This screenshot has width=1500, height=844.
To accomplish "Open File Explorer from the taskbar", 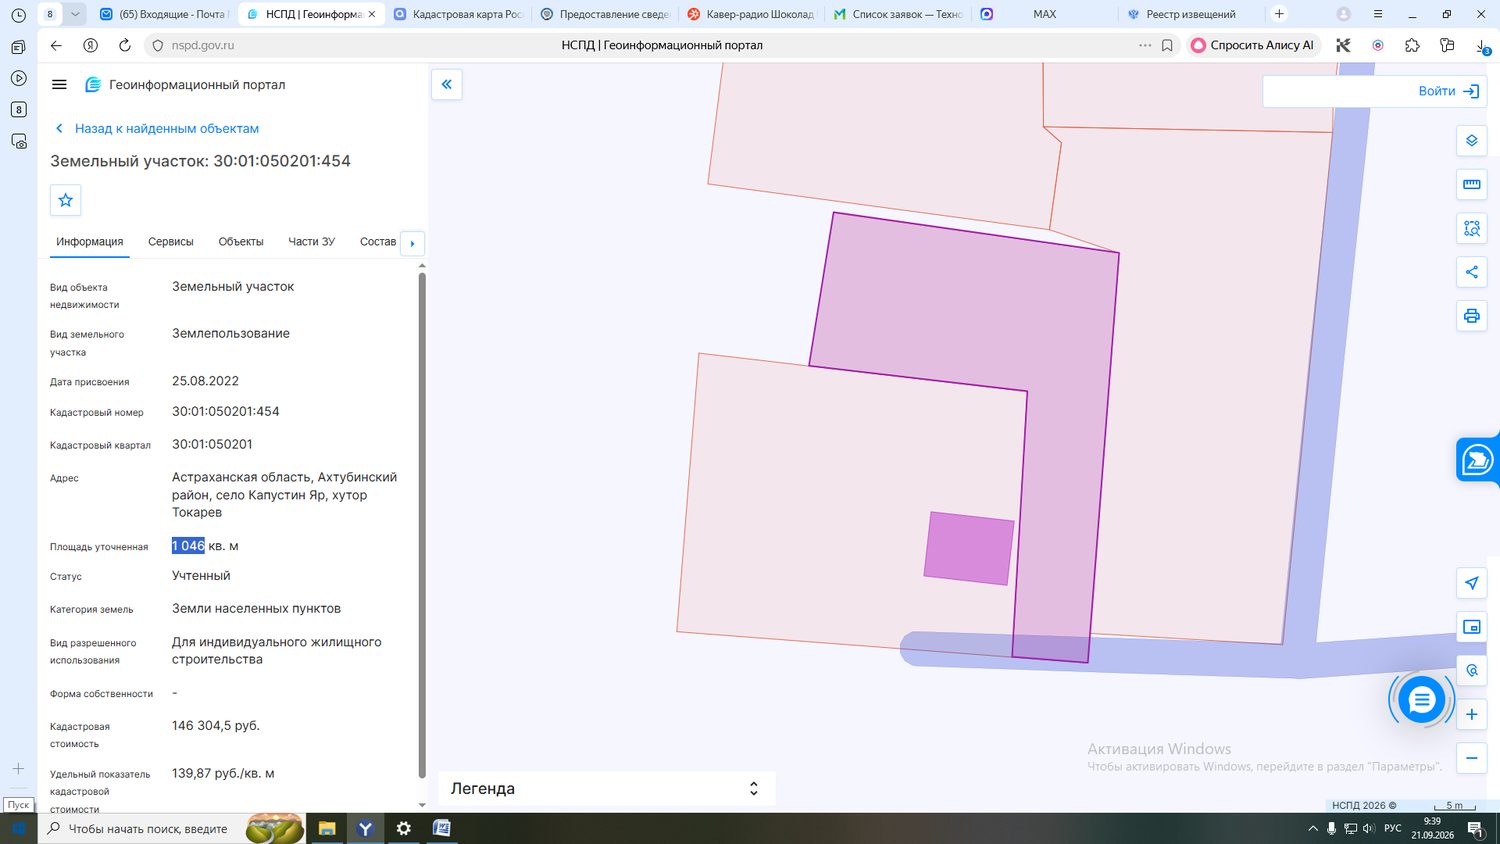I will click(x=327, y=828).
